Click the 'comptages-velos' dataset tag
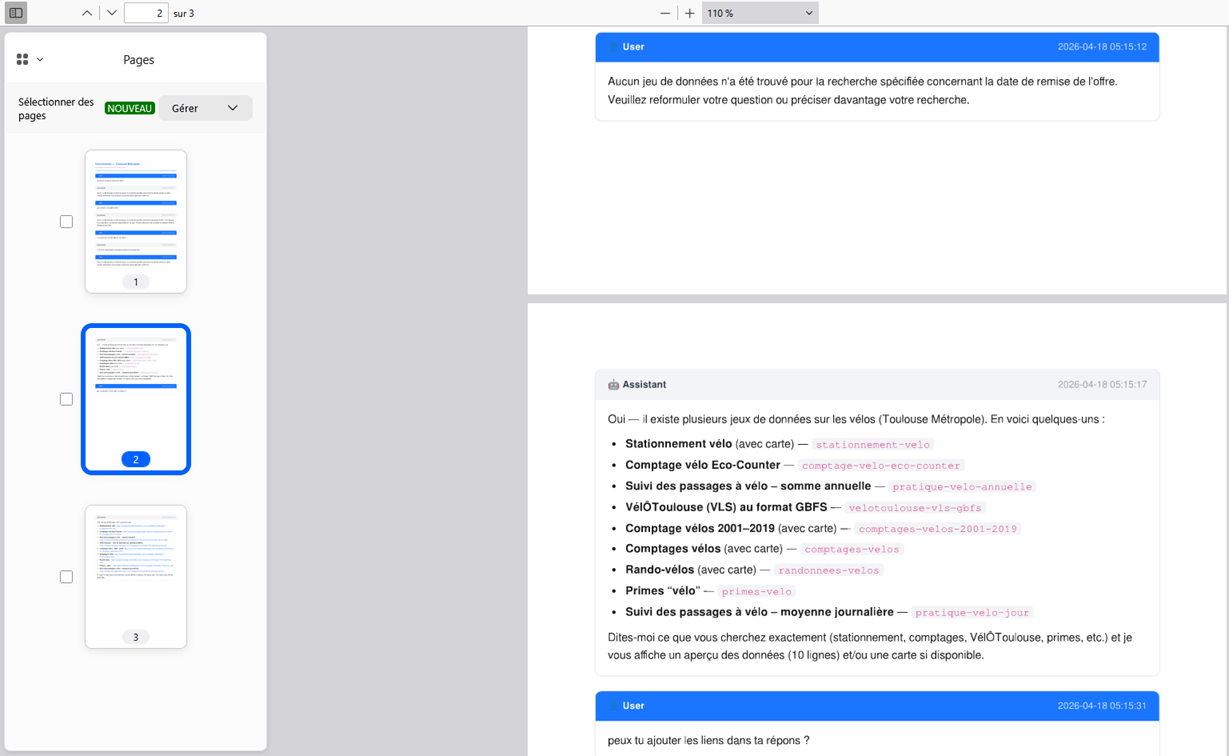Image resolution: width=1229 pixels, height=756 pixels. click(x=852, y=549)
